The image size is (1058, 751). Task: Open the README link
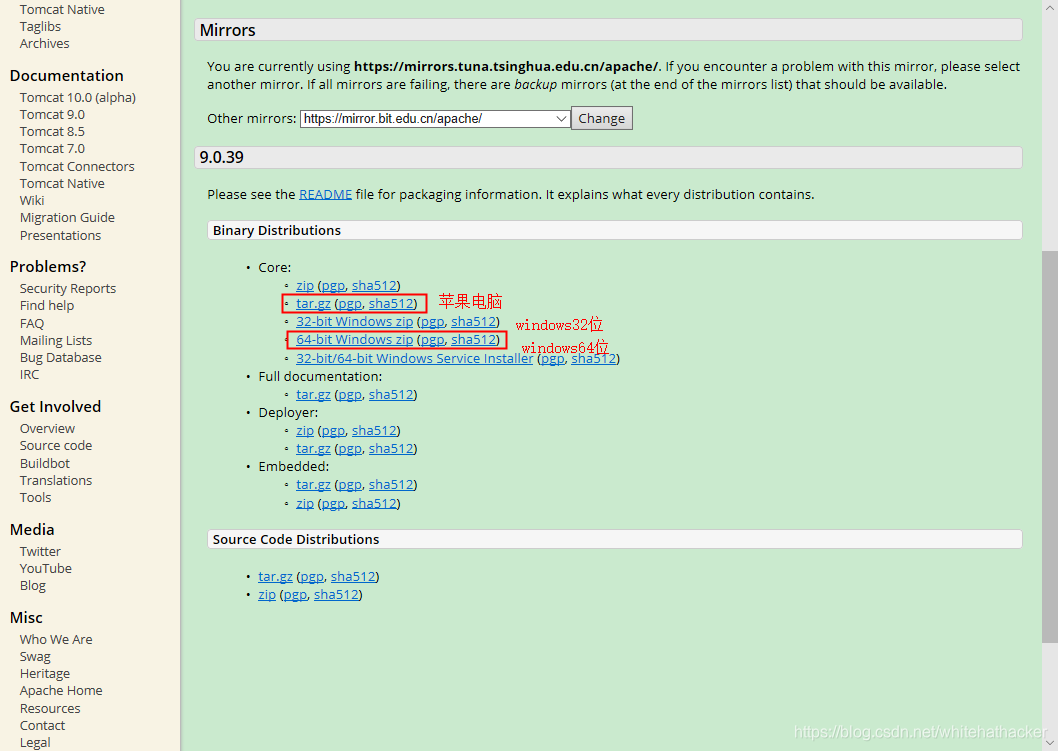325,194
